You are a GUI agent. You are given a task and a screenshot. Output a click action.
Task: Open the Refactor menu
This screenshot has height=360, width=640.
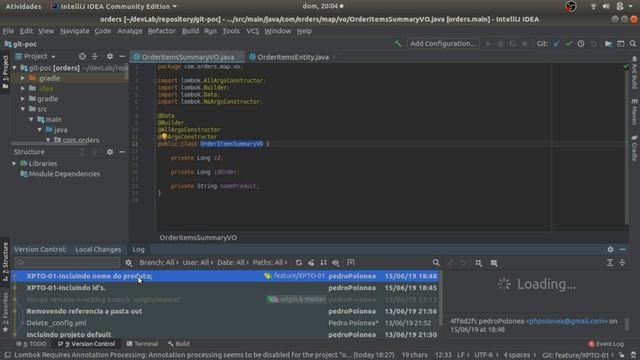(162, 31)
